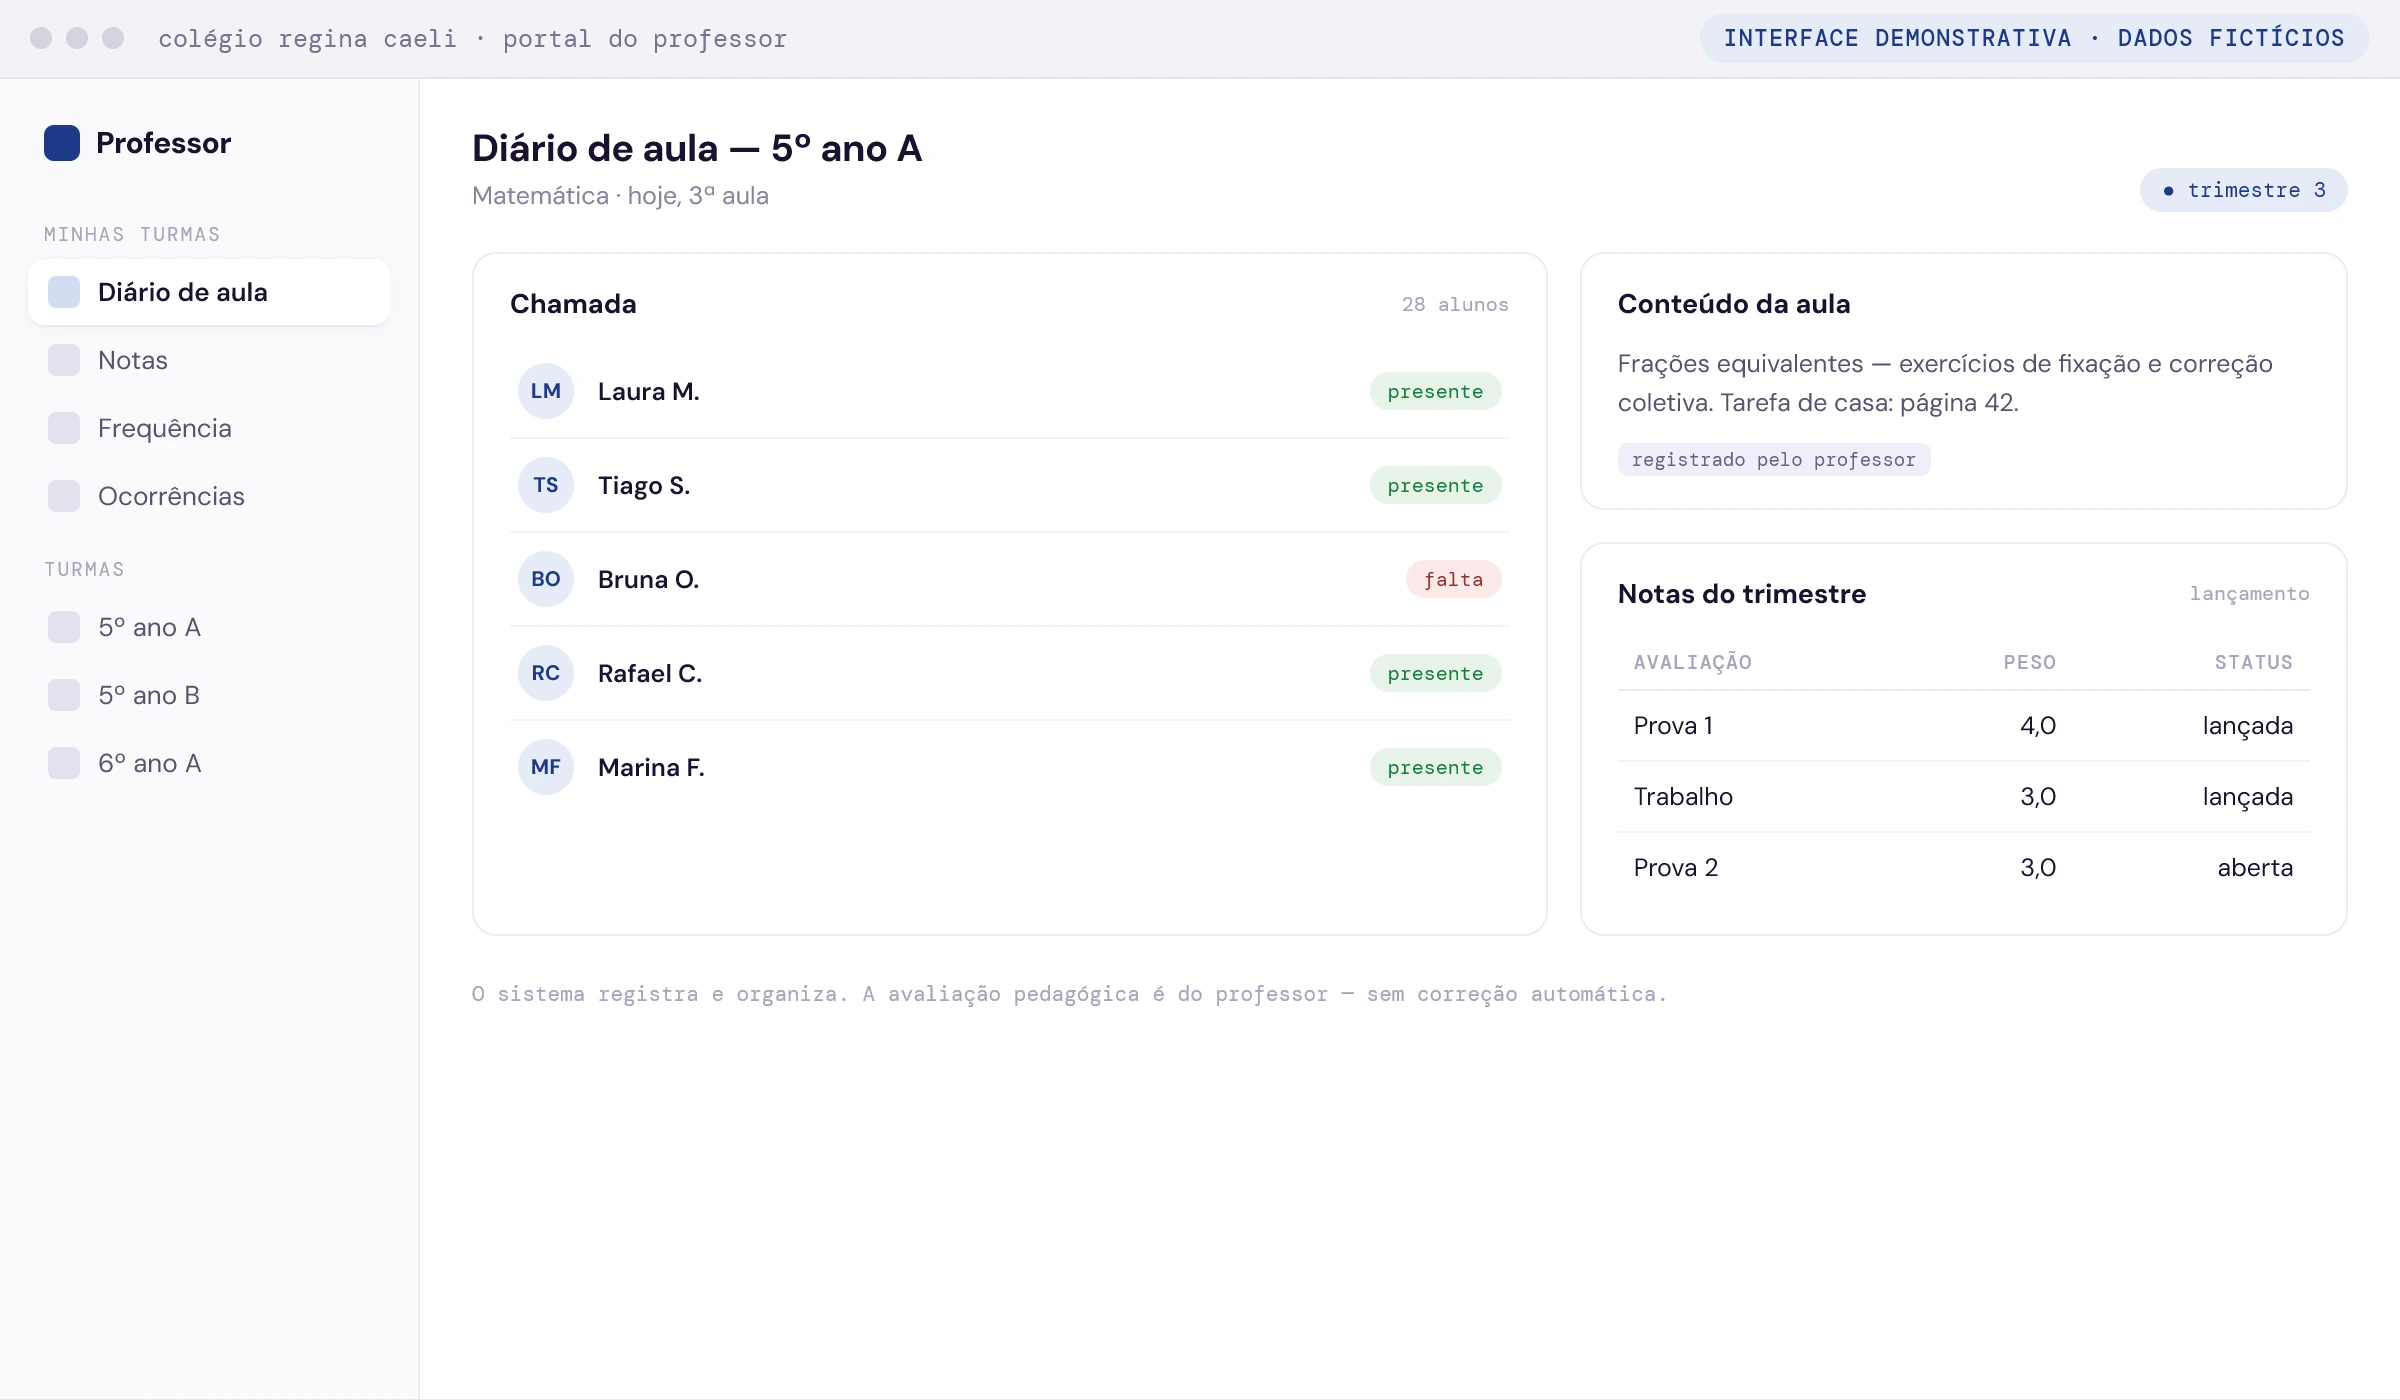Click the Prova 2 row label

pyautogui.click(x=1676, y=867)
